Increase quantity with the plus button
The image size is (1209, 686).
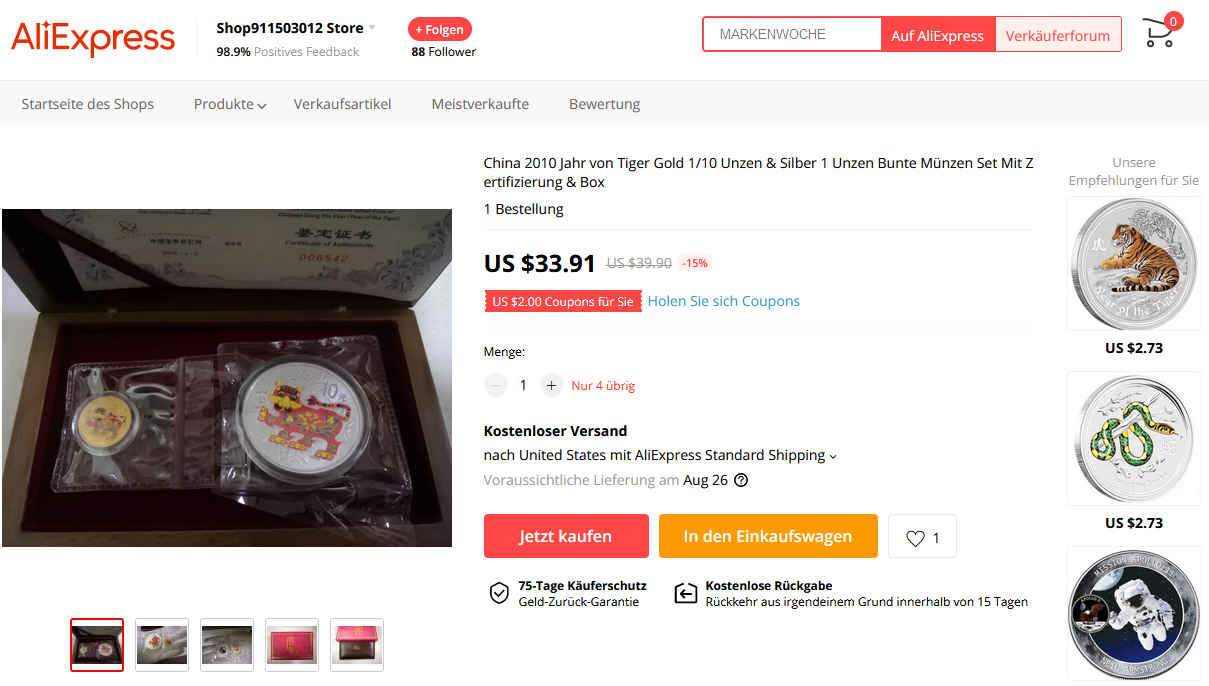[x=551, y=385]
